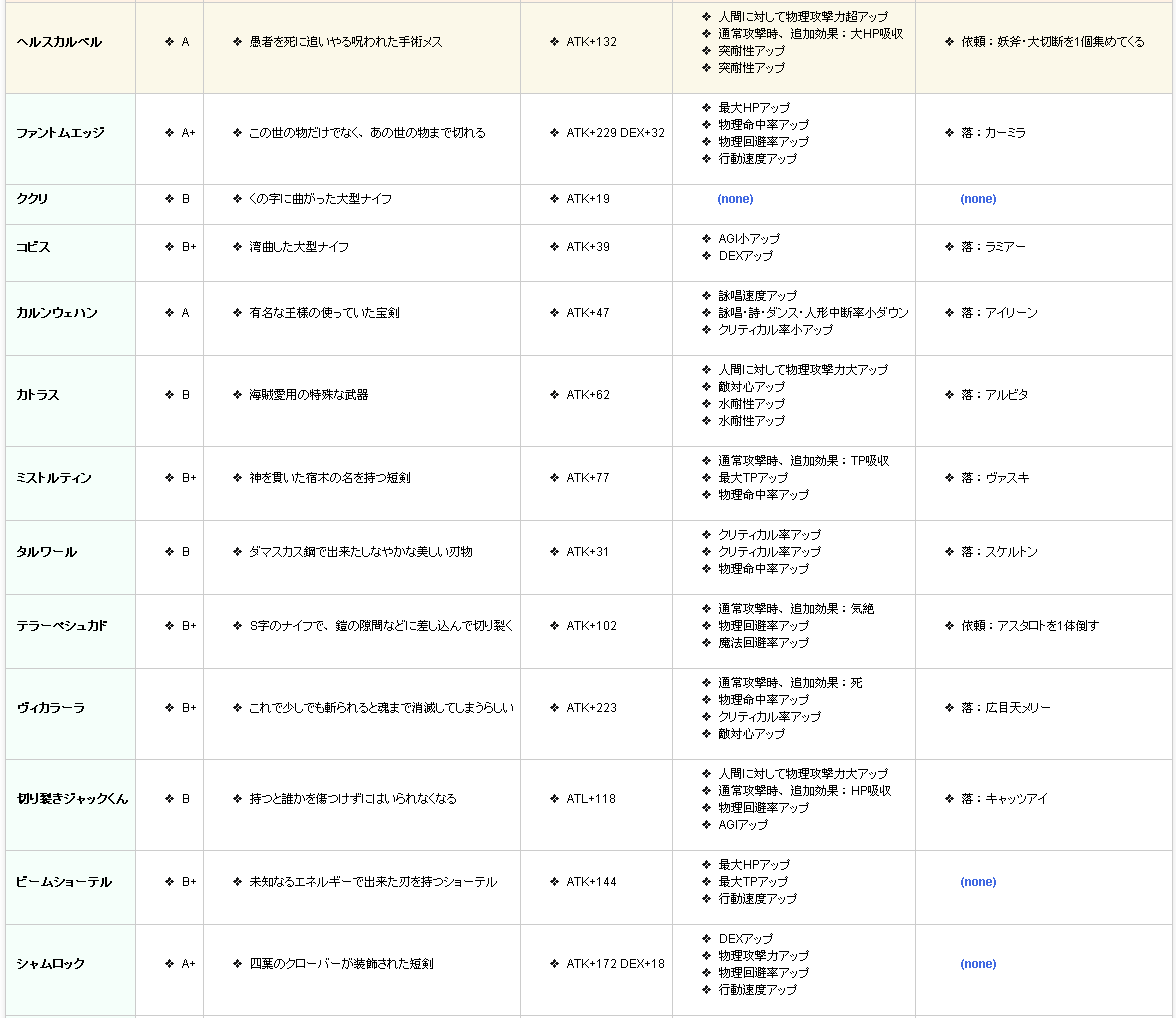Click the 依頼：アスタロトを1体倒す request text
The image size is (1176, 1018).
(1030, 626)
